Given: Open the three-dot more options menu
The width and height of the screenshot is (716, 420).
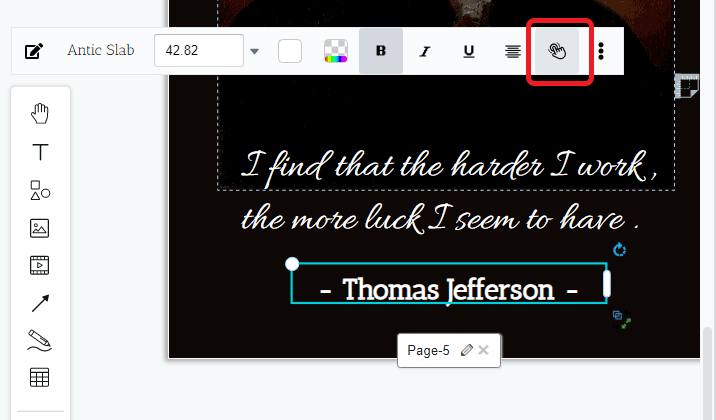Looking at the screenshot, I should 601,51.
